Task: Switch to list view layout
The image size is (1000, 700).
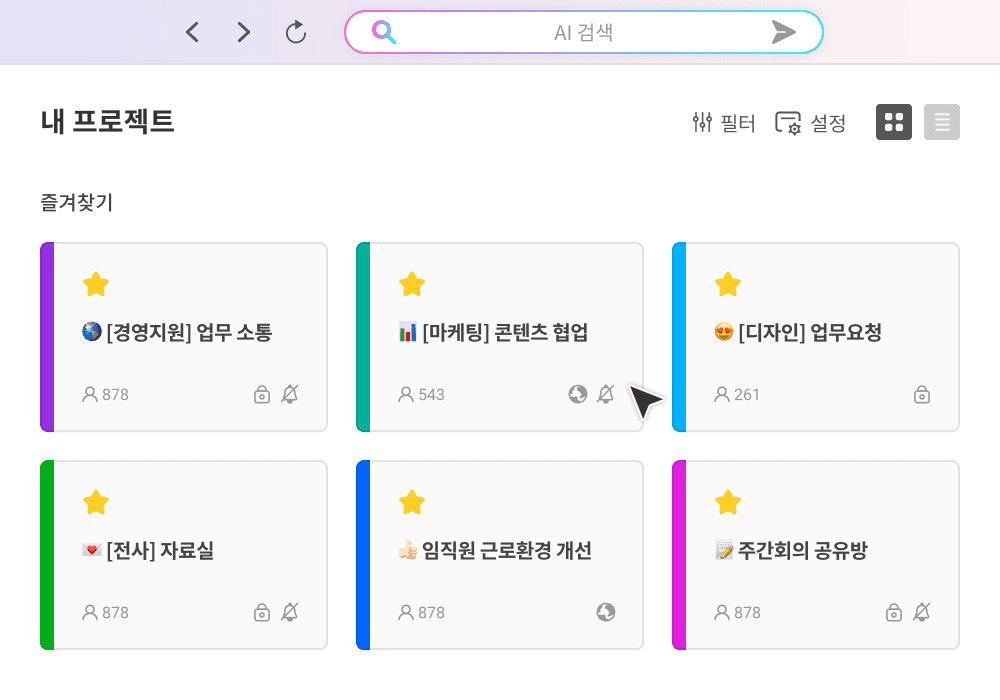Action: coord(942,122)
